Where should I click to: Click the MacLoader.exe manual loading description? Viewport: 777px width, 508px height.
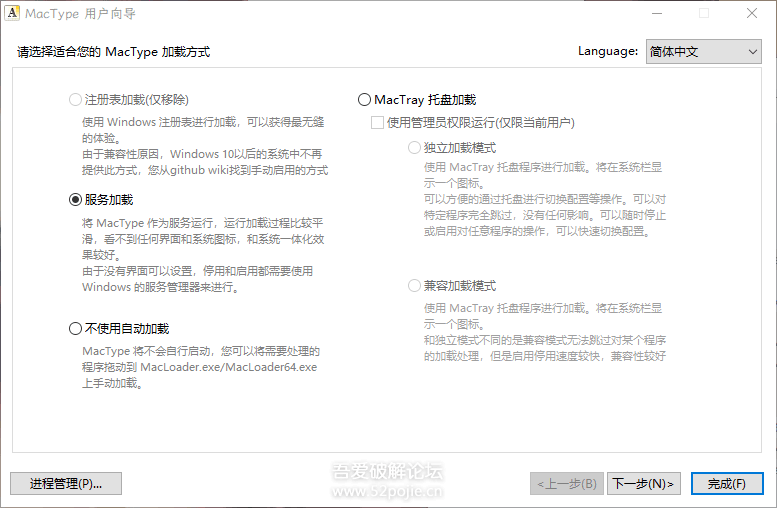tap(200, 367)
